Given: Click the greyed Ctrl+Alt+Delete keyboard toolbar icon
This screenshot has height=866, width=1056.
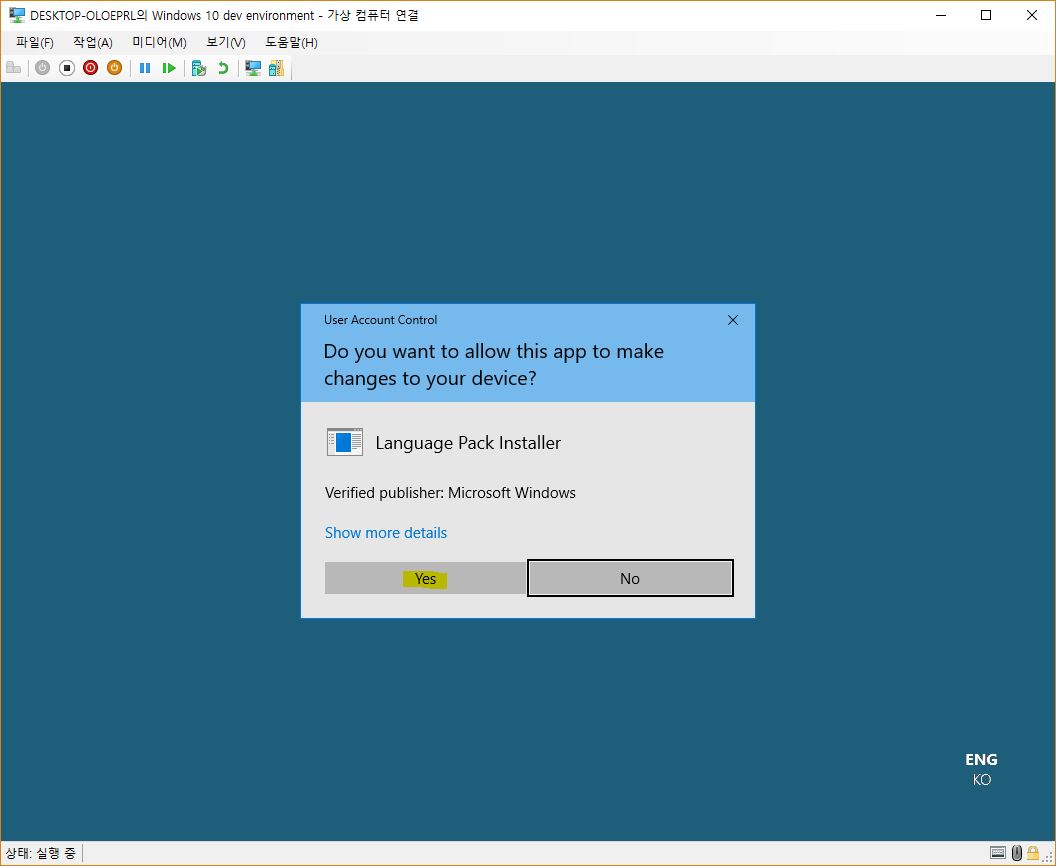Looking at the screenshot, I should (x=13, y=68).
